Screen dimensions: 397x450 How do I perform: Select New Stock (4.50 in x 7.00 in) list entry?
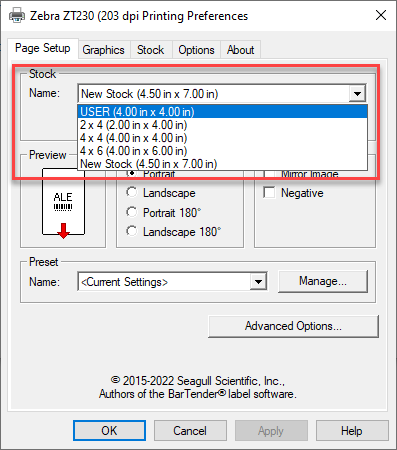tap(222, 164)
